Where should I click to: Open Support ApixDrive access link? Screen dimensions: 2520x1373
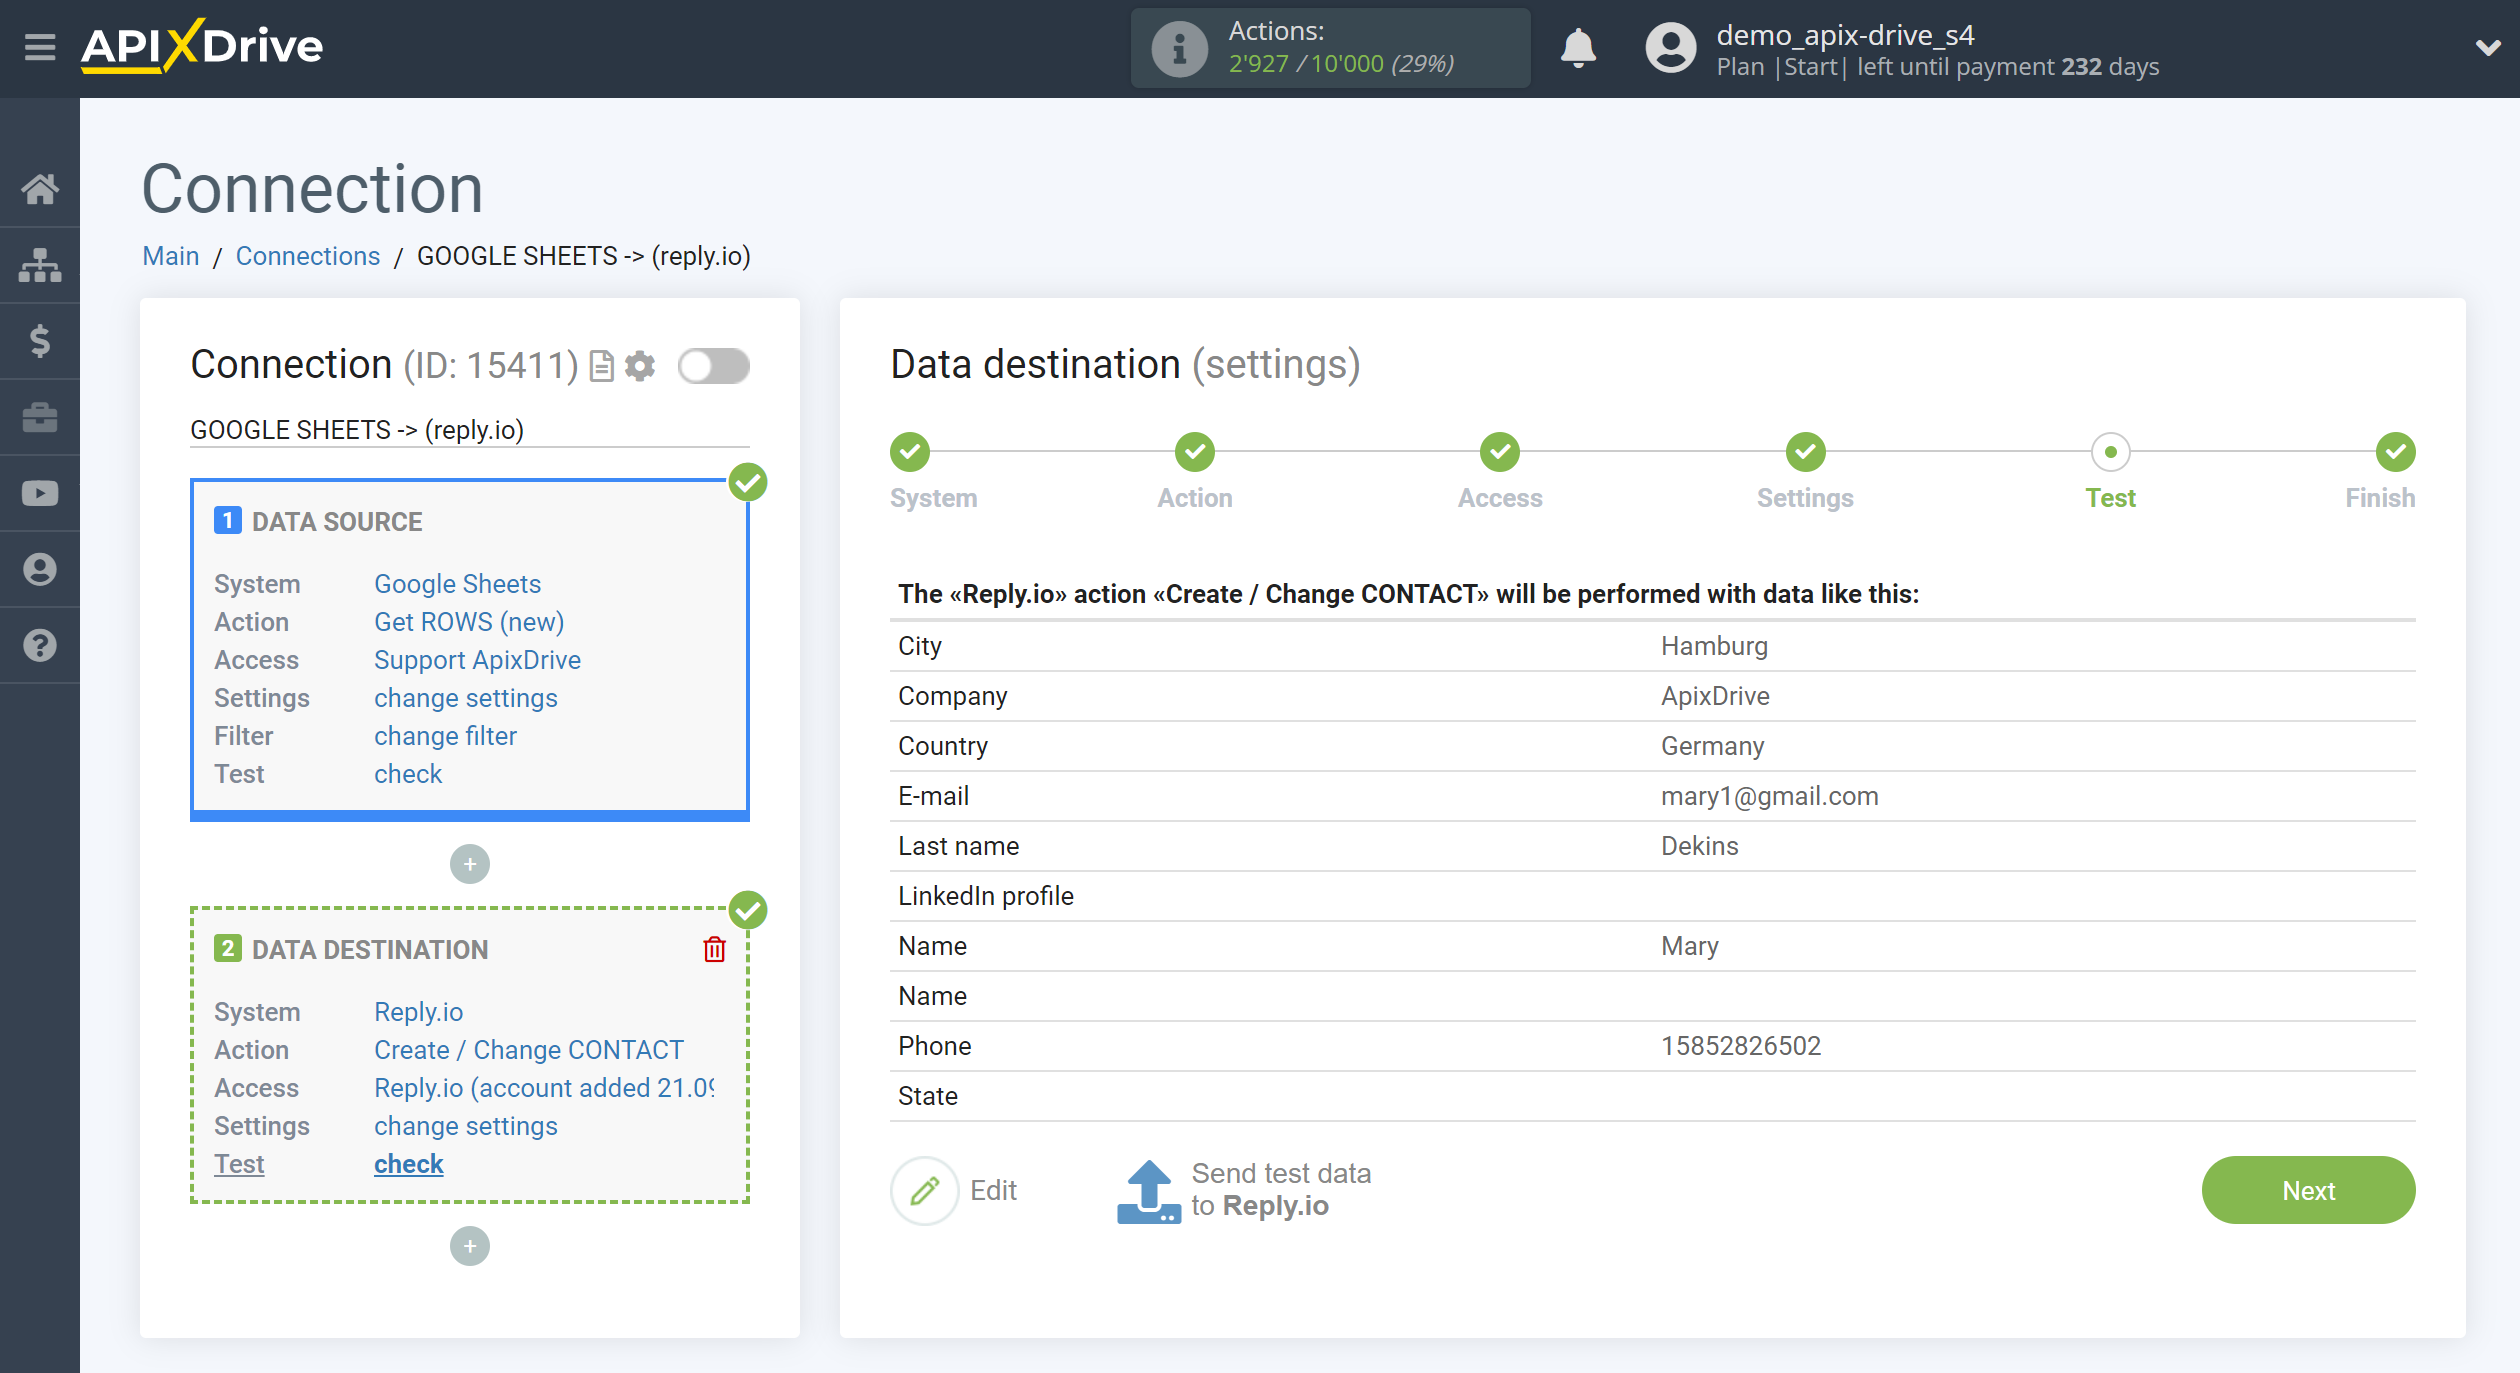477,660
